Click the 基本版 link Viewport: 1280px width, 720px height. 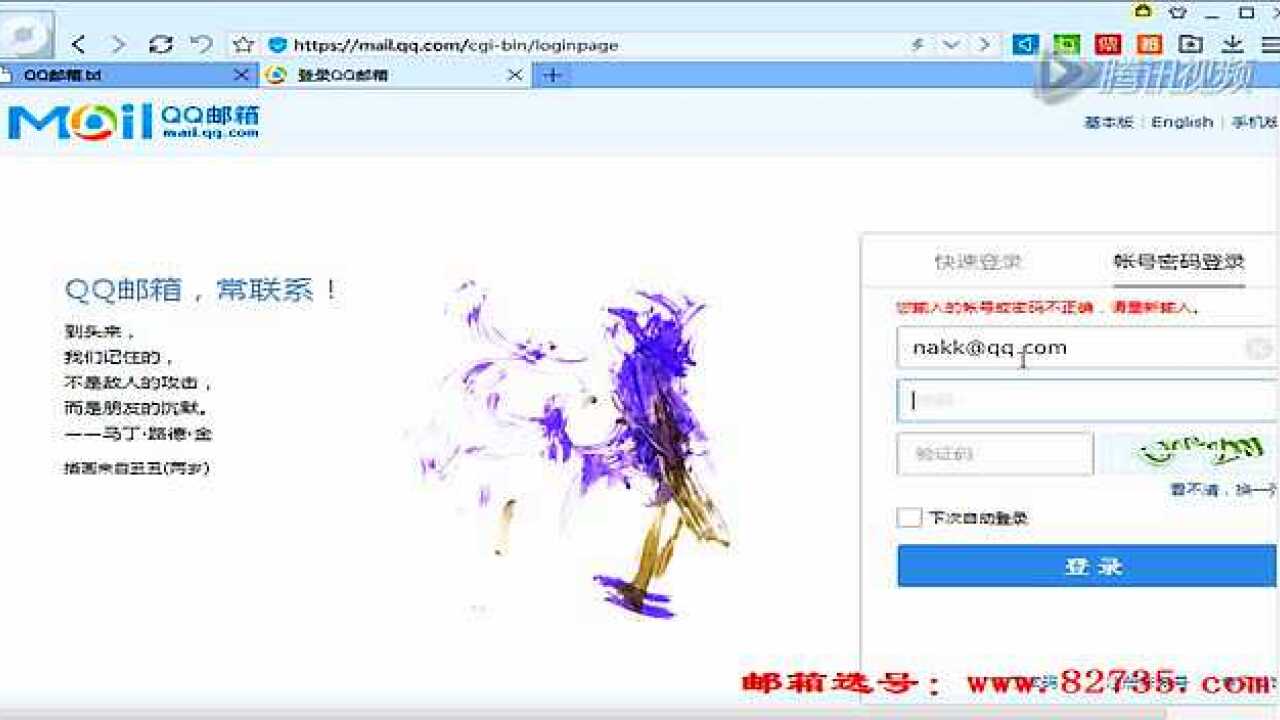point(1109,122)
